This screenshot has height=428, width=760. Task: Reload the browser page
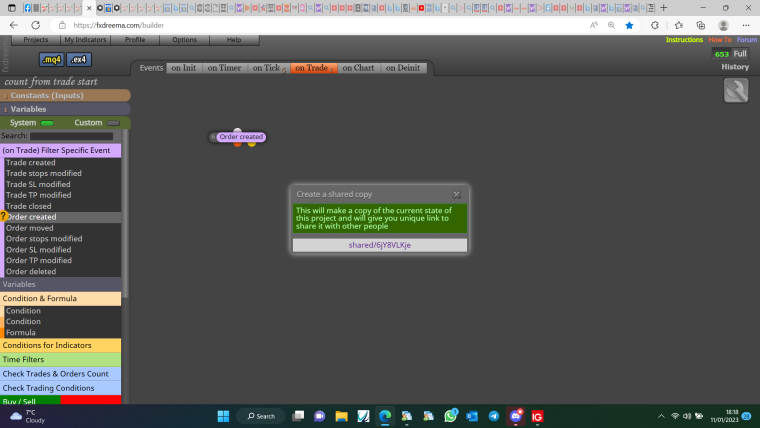(x=35, y=25)
